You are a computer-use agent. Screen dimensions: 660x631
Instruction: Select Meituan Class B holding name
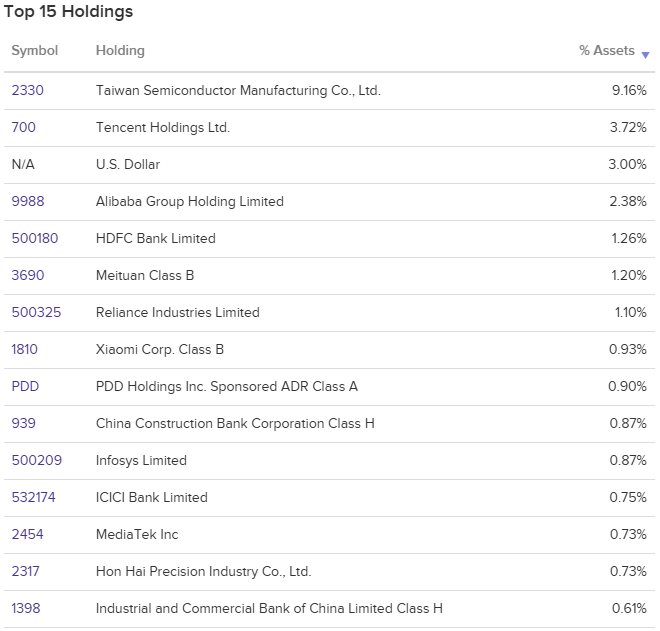pyautogui.click(x=145, y=275)
